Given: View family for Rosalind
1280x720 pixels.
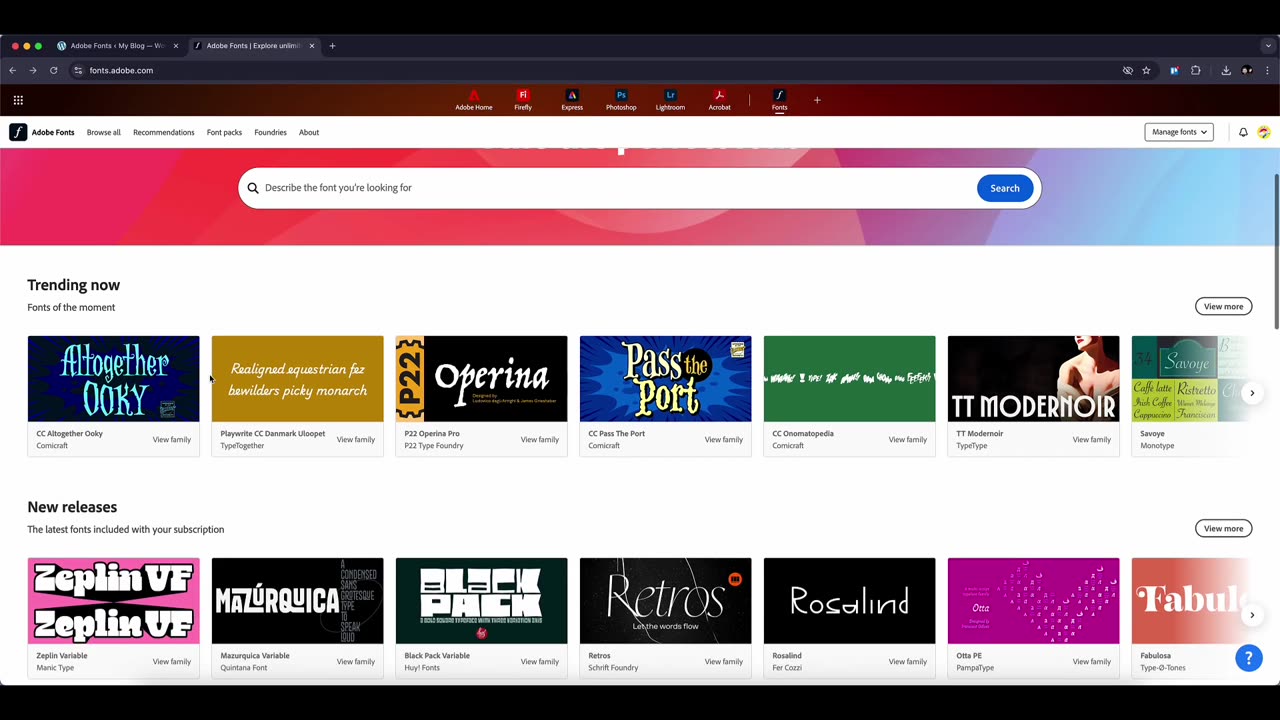Looking at the screenshot, I should [908, 662].
